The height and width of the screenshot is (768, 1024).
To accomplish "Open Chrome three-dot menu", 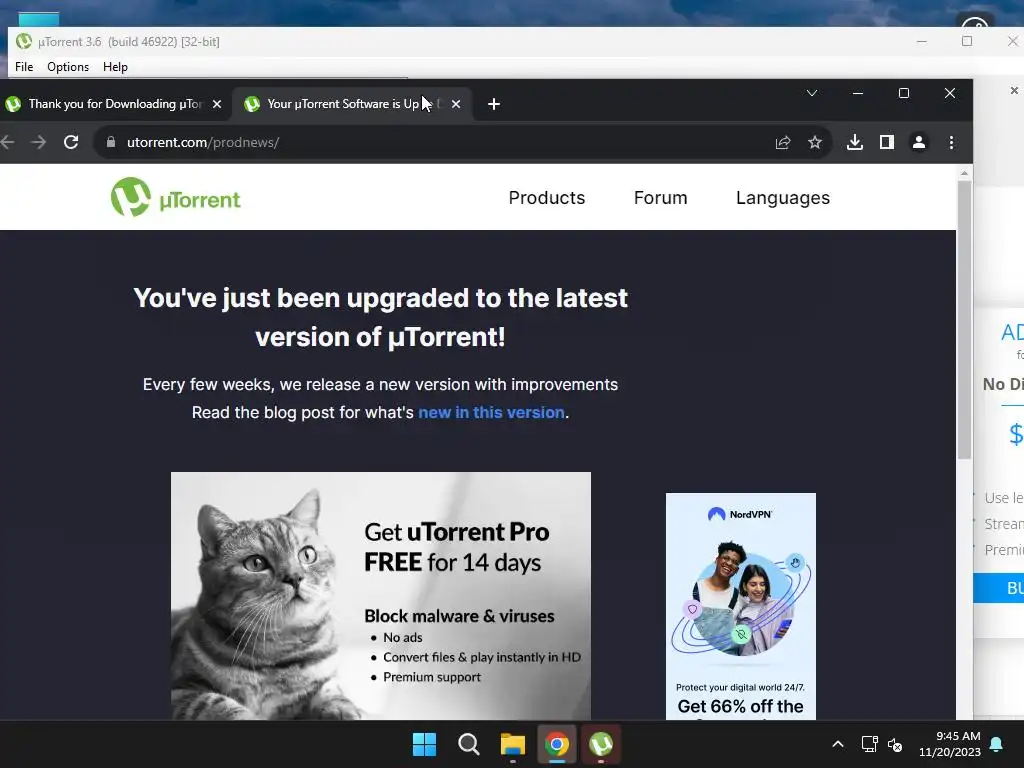I will [951, 142].
